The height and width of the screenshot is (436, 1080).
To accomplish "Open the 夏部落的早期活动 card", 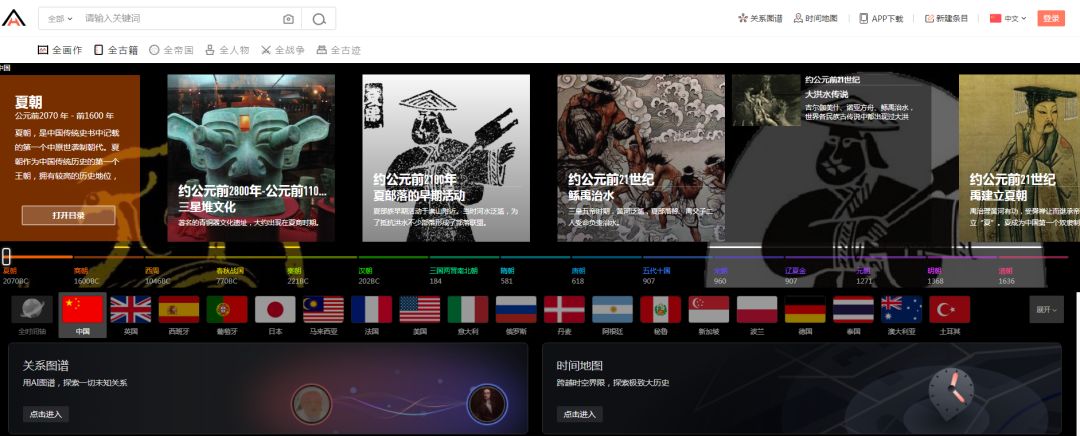I will (x=446, y=158).
